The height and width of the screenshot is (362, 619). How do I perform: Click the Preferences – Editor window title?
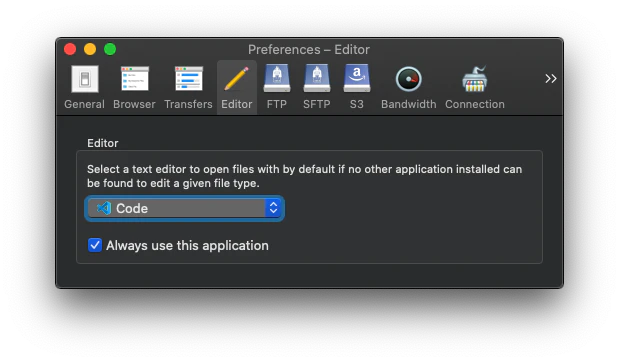click(309, 50)
